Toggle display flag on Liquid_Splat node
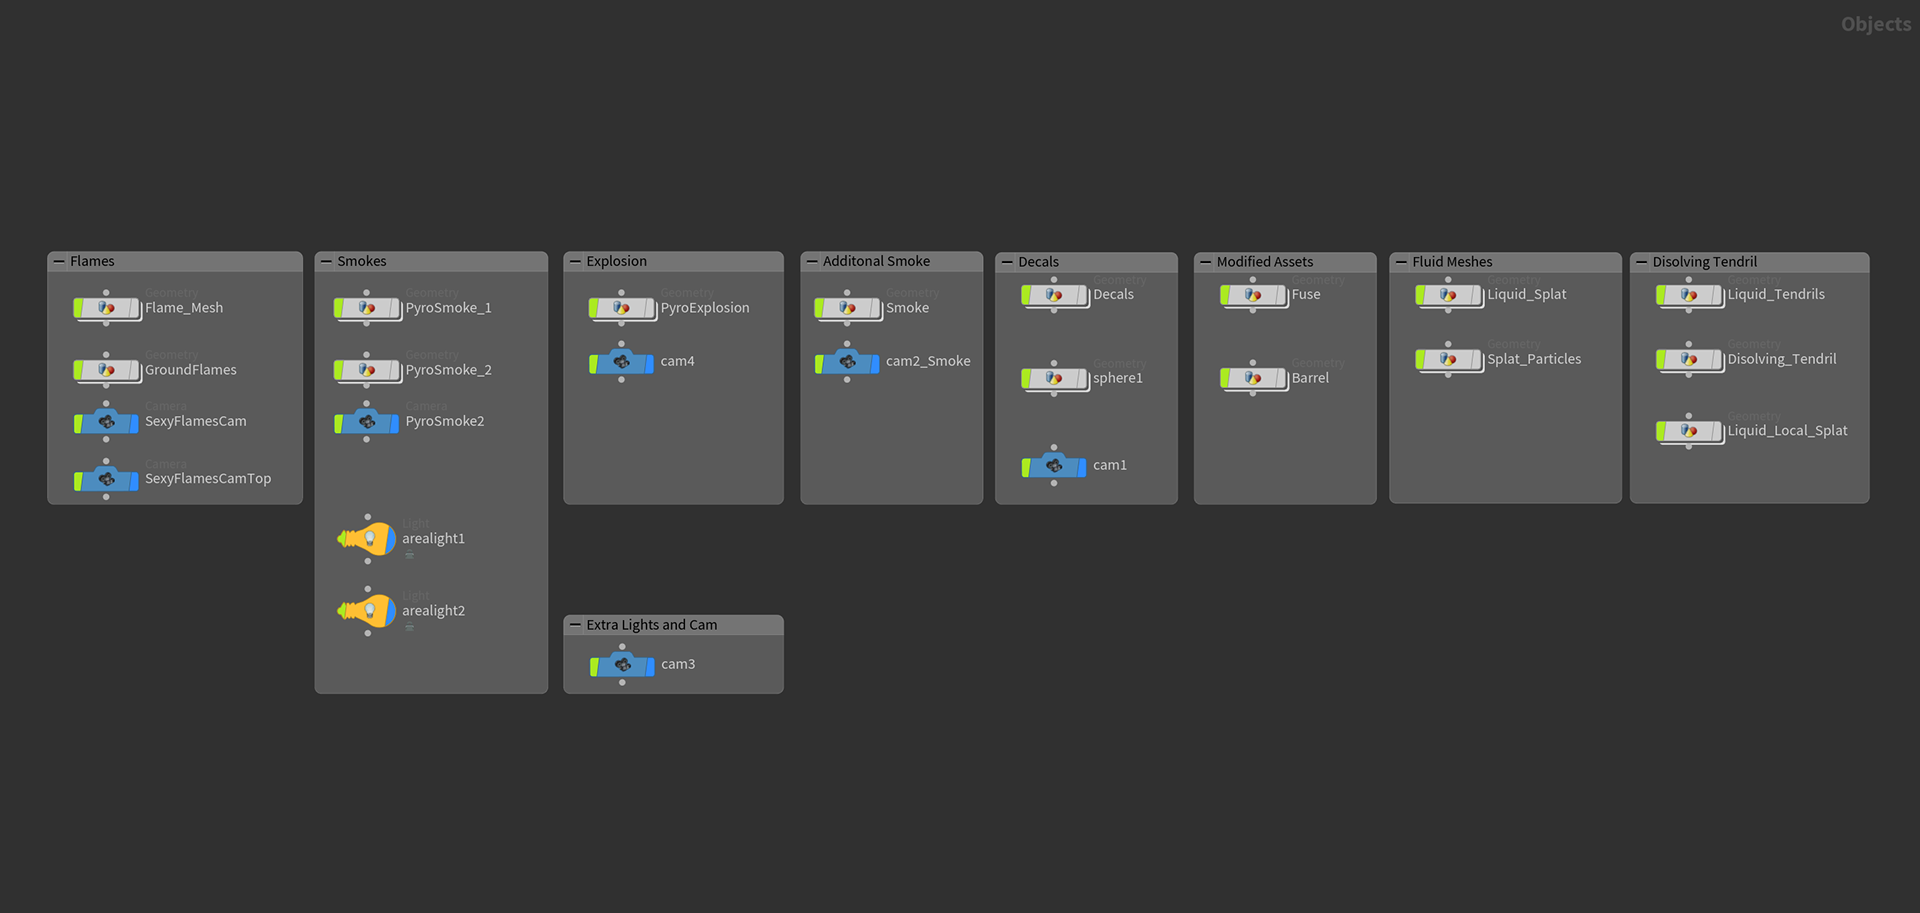Image resolution: width=1920 pixels, height=913 pixels. [x=1478, y=295]
